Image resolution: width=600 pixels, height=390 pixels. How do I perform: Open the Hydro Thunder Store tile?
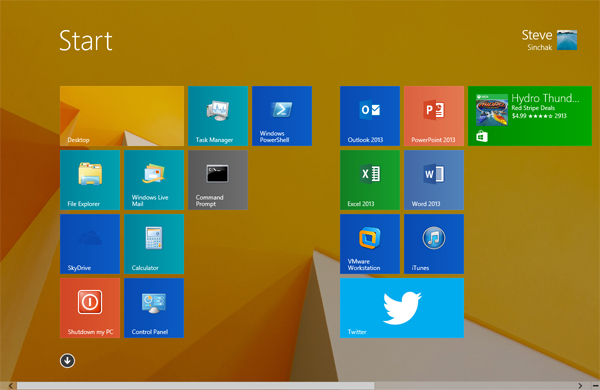point(530,116)
